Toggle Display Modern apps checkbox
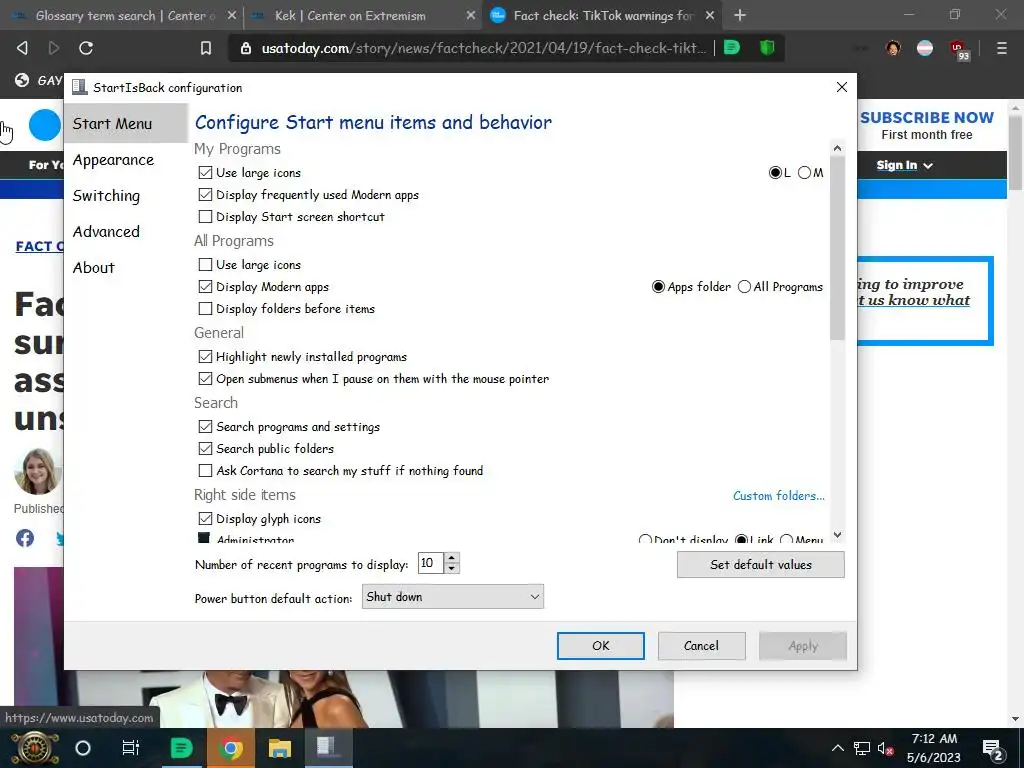This screenshot has width=1024, height=768. click(x=205, y=287)
